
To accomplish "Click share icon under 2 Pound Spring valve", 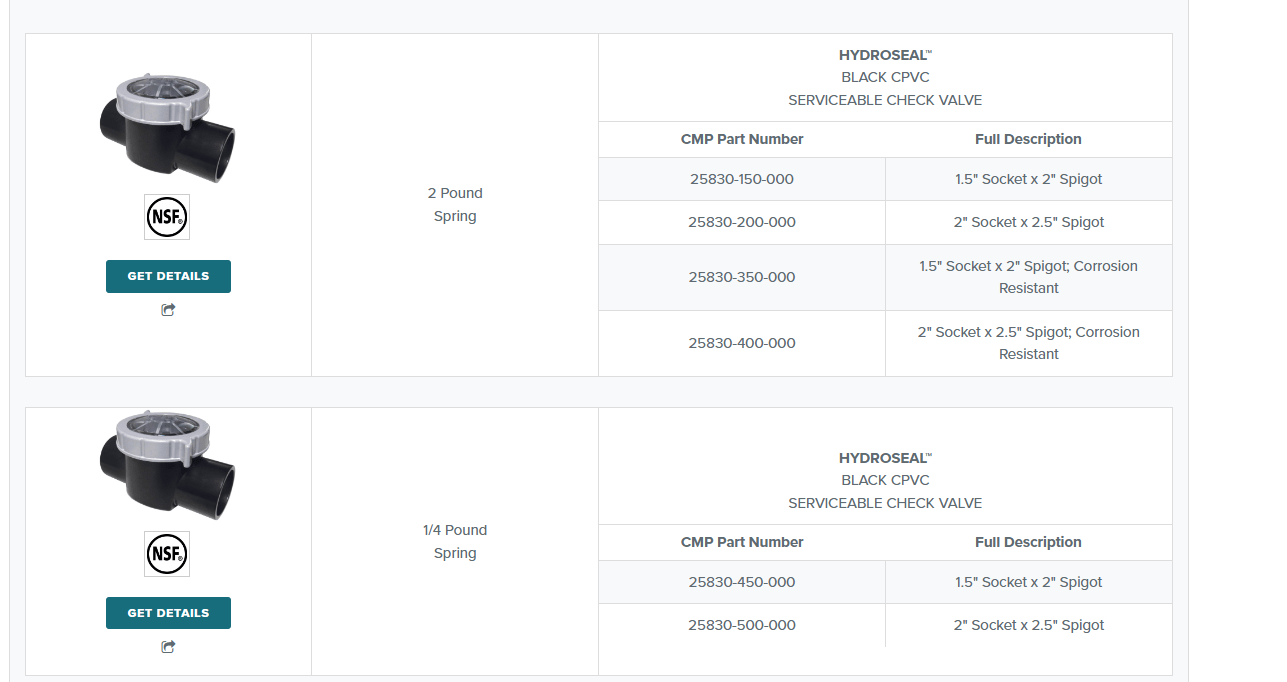I will [168, 310].
